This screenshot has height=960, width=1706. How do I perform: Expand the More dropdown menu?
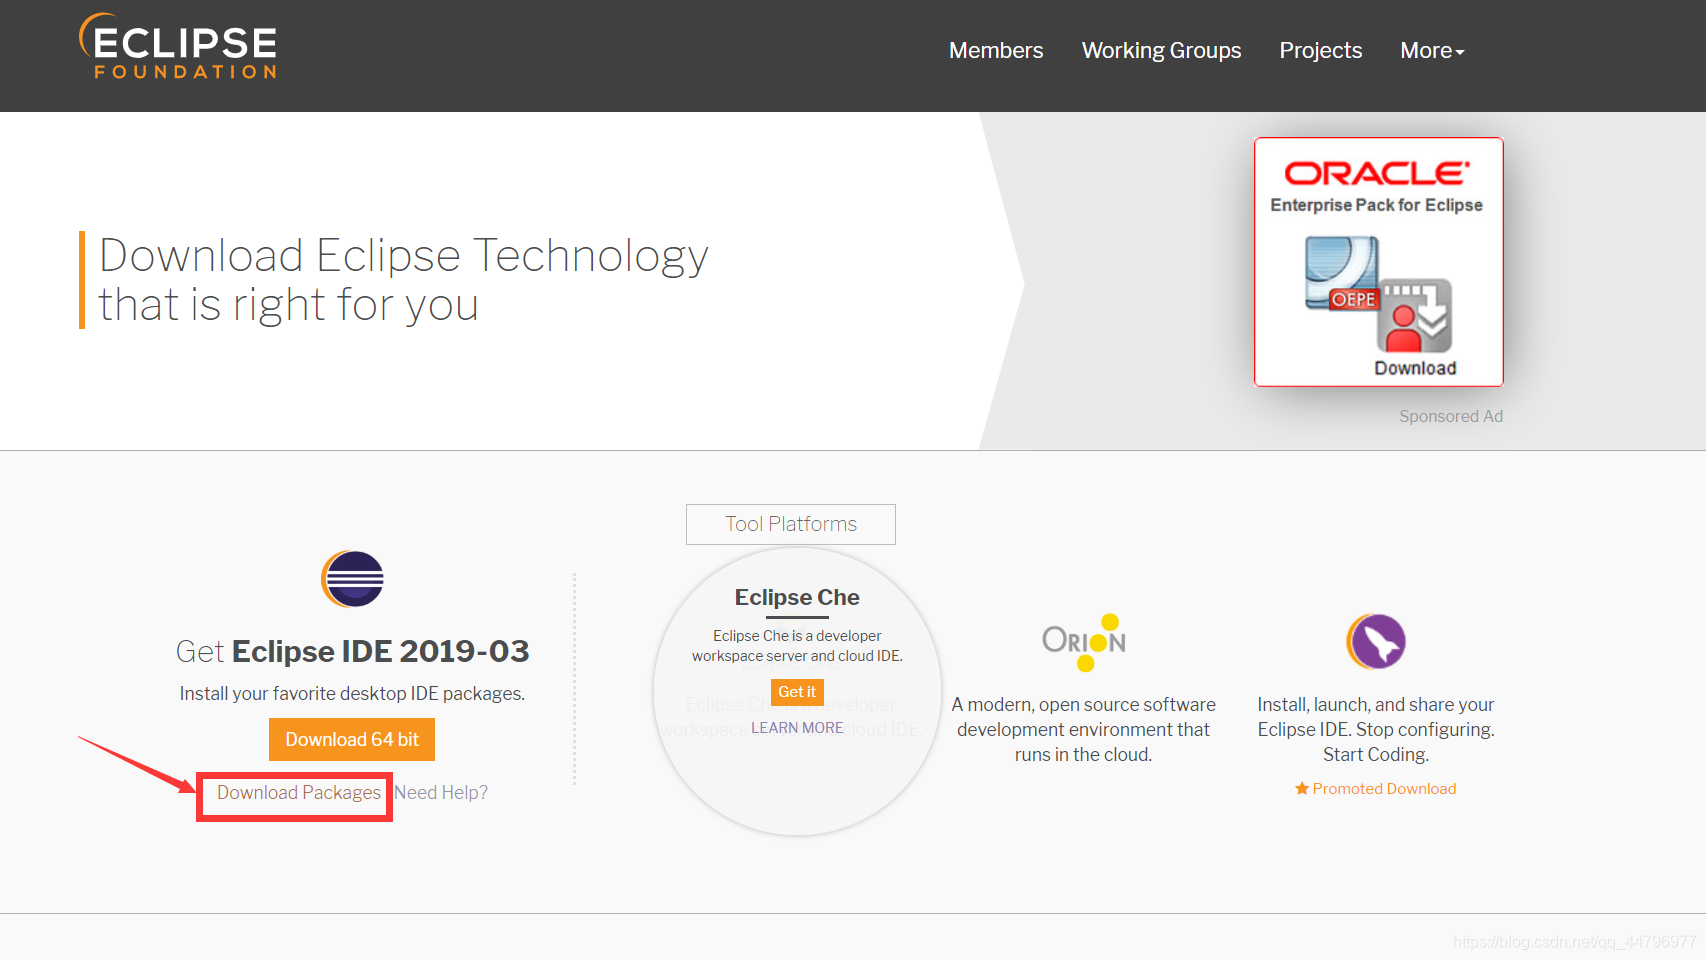click(1432, 50)
